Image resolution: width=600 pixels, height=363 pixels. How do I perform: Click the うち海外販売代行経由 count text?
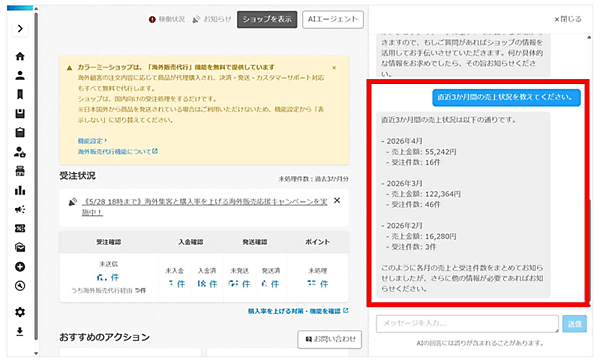[109, 291]
